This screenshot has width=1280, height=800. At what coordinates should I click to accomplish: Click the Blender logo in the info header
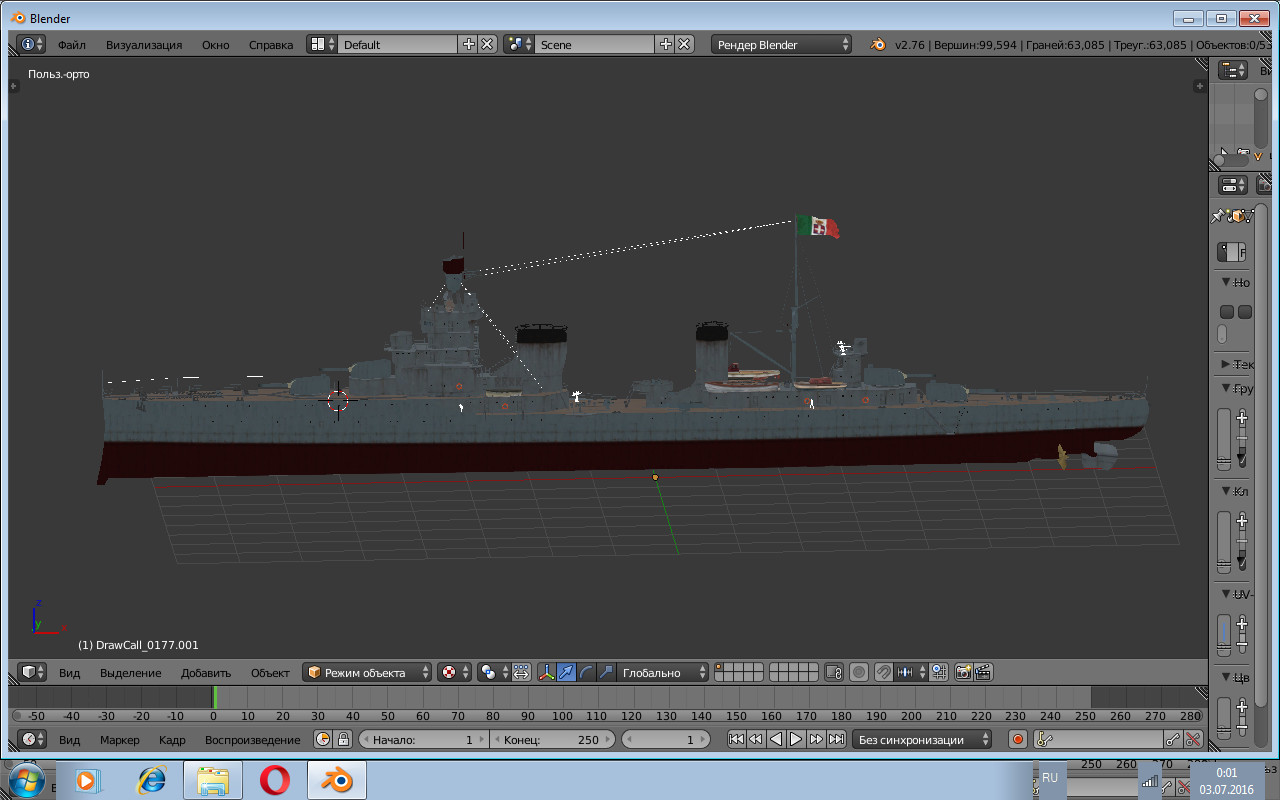click(x=877, y=44)
